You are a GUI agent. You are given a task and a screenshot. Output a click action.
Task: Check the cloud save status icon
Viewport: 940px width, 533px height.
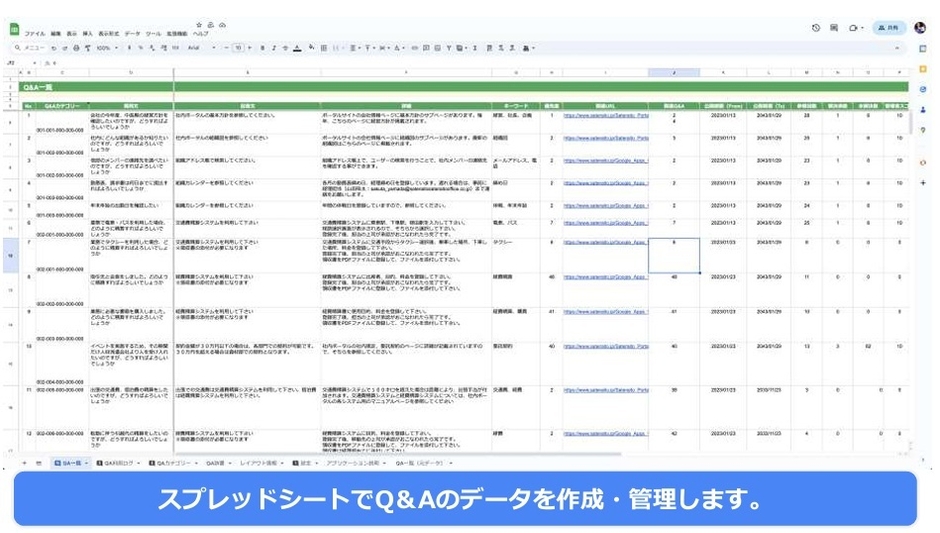pos(222,25)
